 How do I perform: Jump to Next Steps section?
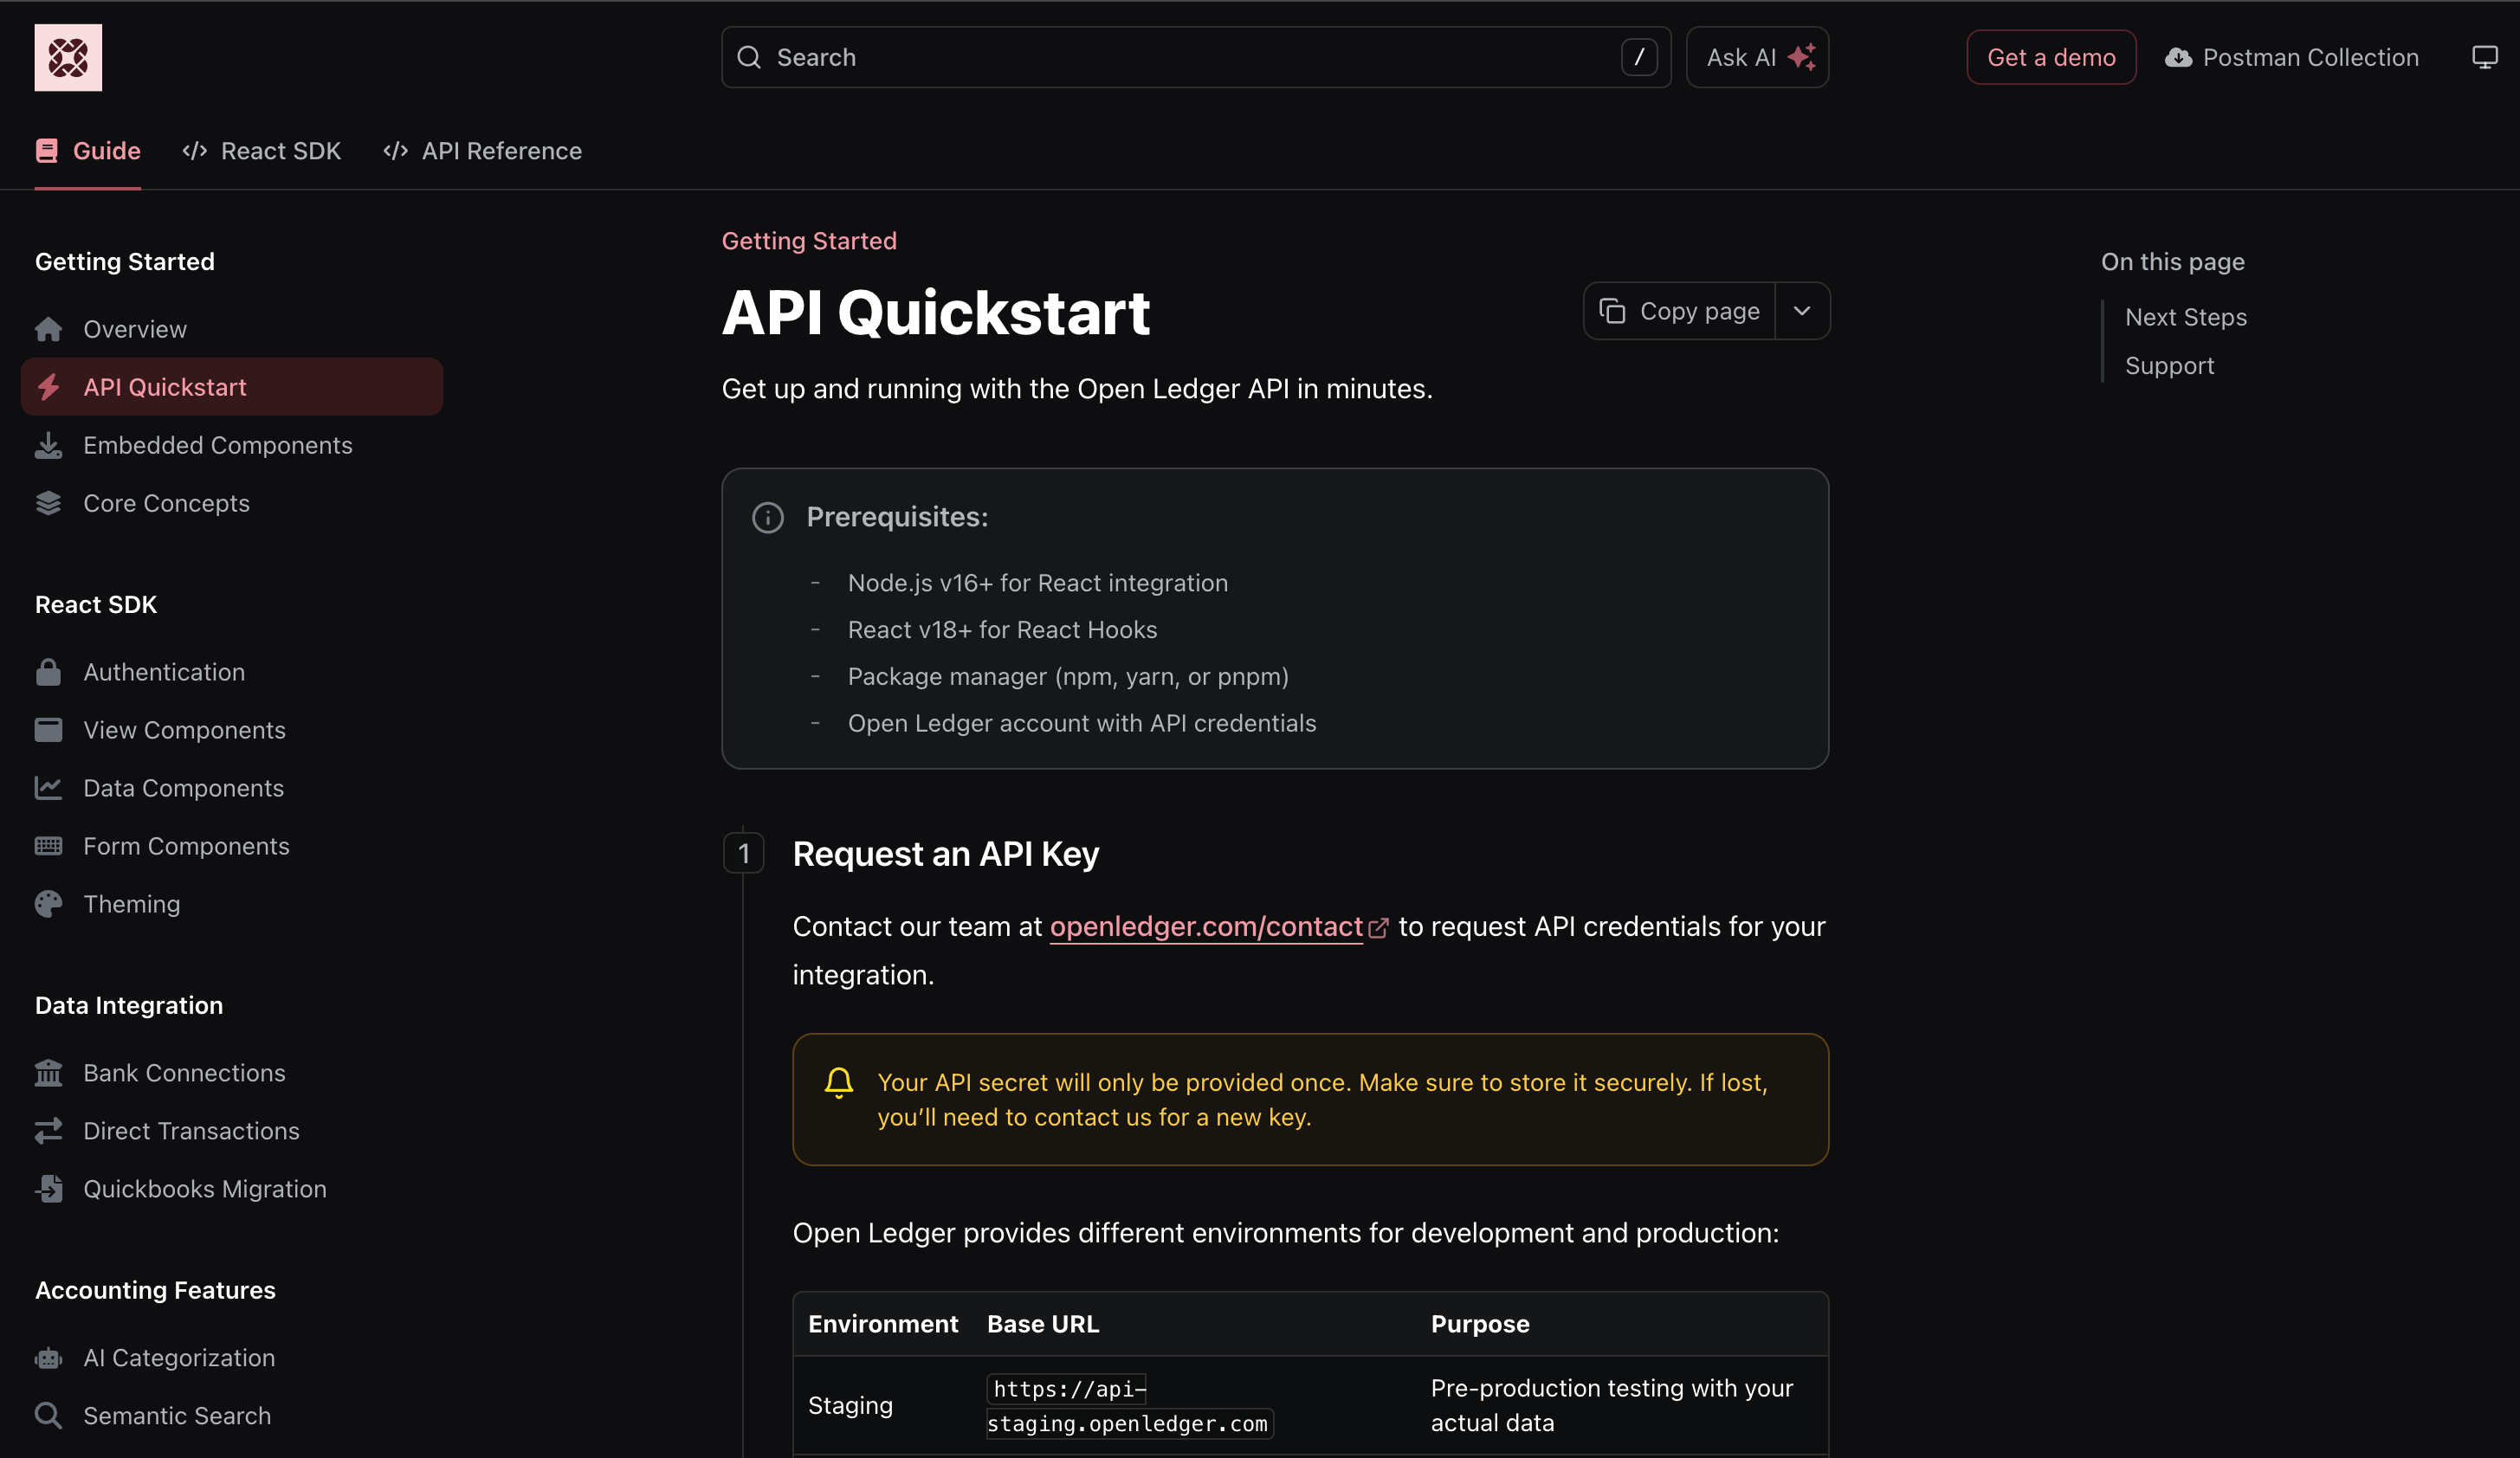pos(2186,317)
